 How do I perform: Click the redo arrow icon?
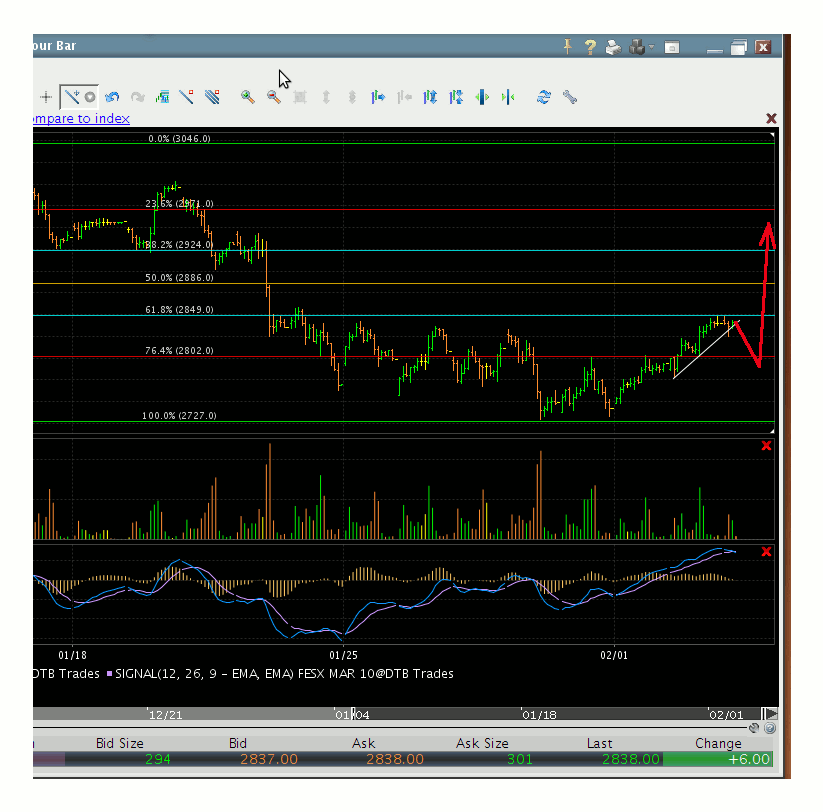pos(138,97)
